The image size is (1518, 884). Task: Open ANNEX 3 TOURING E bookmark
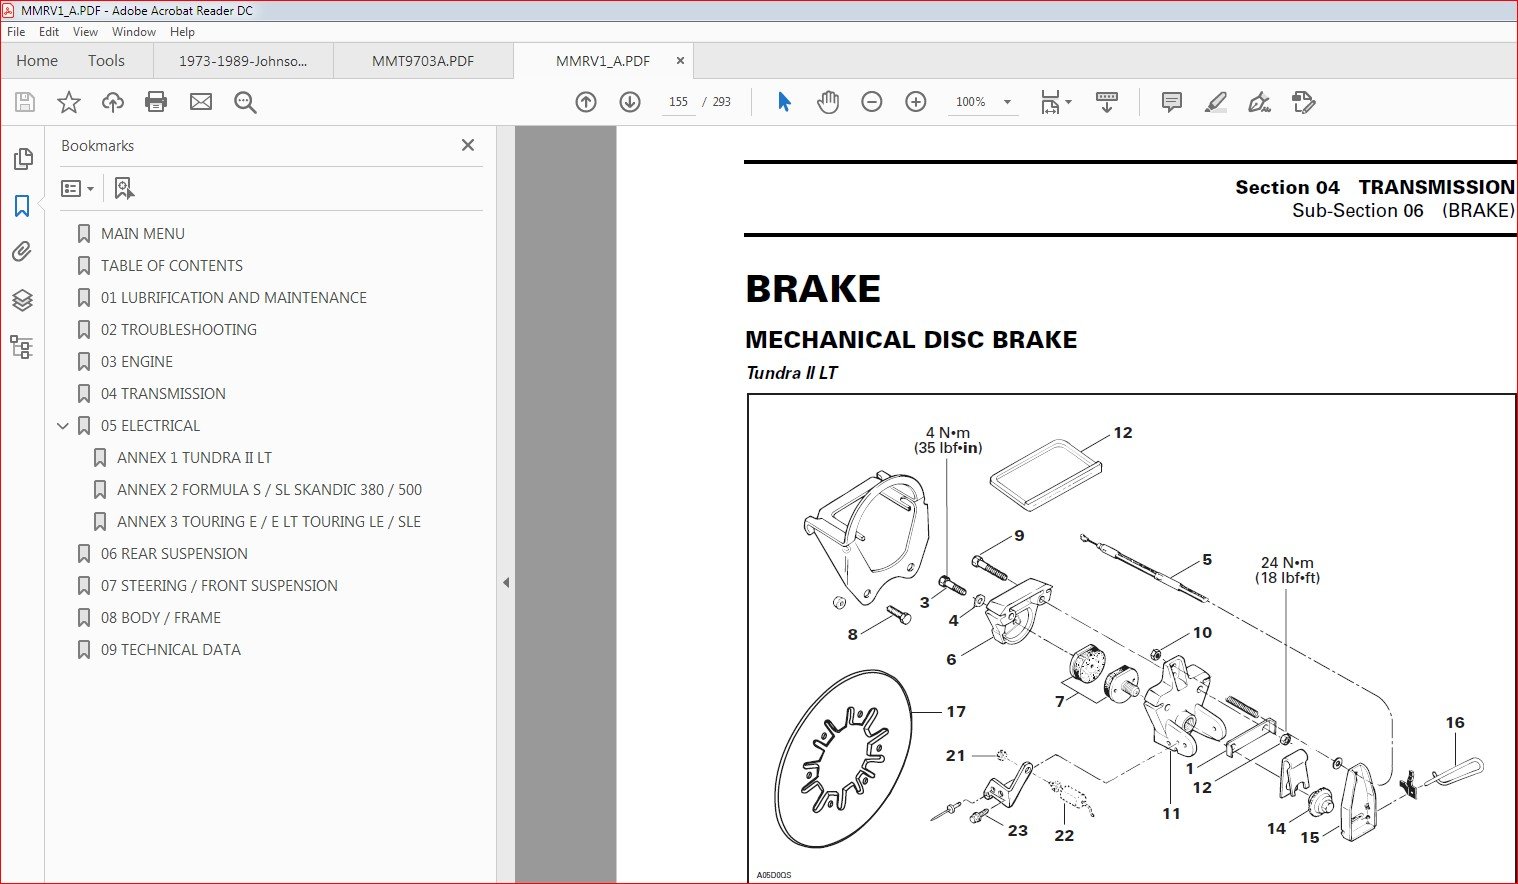coord(269,522)
